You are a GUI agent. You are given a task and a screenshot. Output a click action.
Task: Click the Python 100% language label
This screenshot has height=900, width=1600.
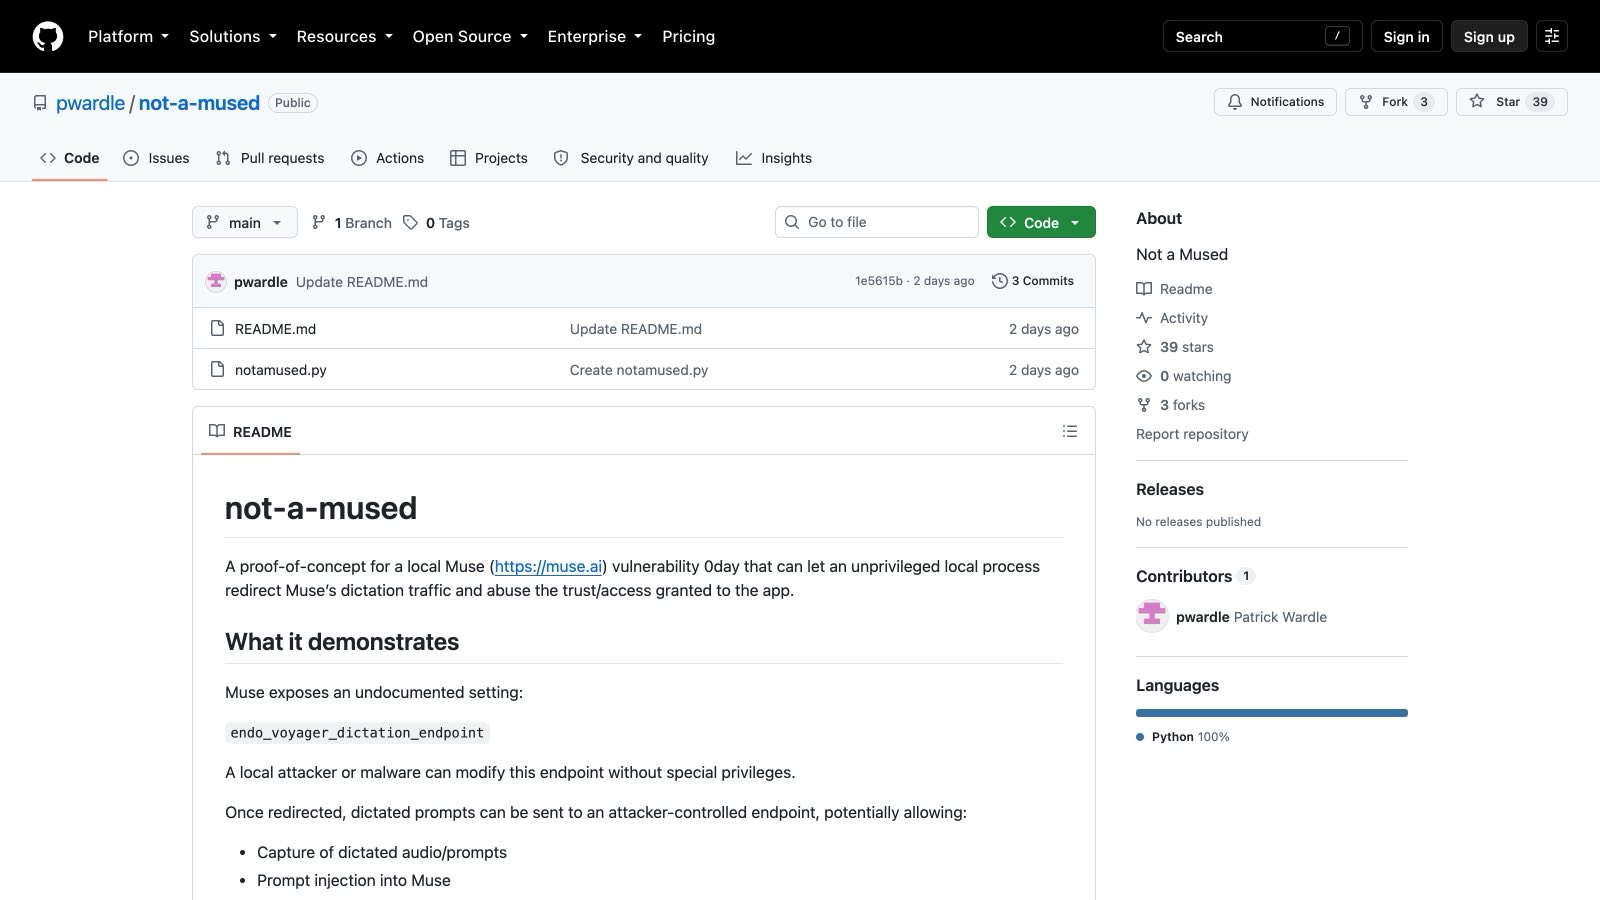1183,737
